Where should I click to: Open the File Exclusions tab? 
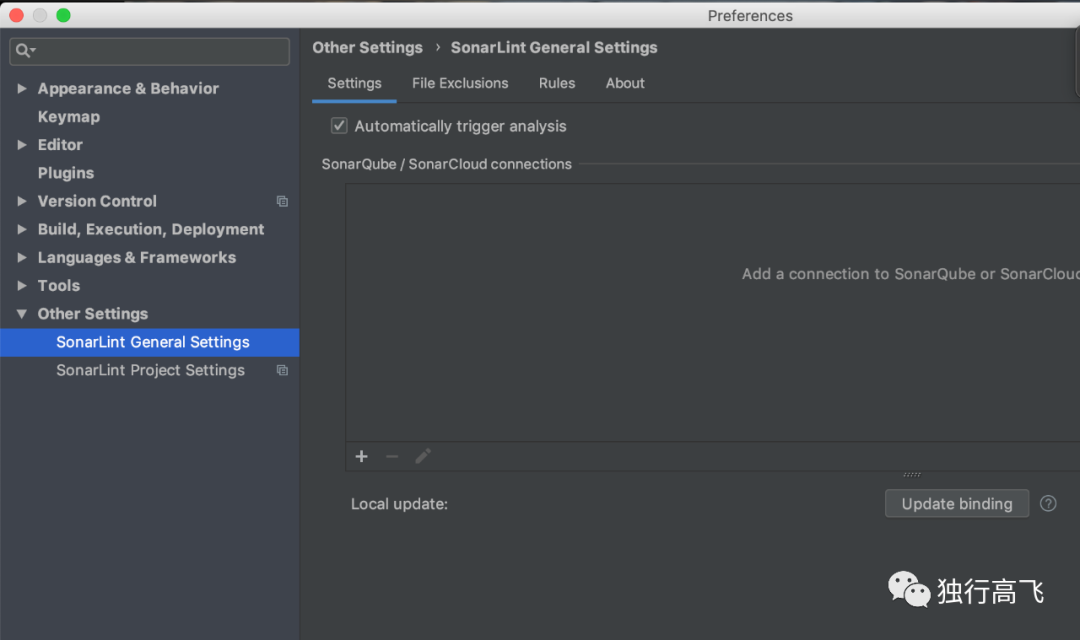pos(460,83)
